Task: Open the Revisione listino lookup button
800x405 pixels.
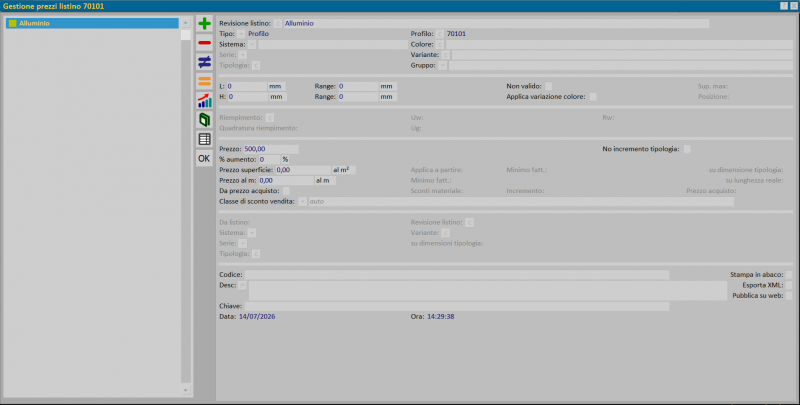Action: (278, 23)
